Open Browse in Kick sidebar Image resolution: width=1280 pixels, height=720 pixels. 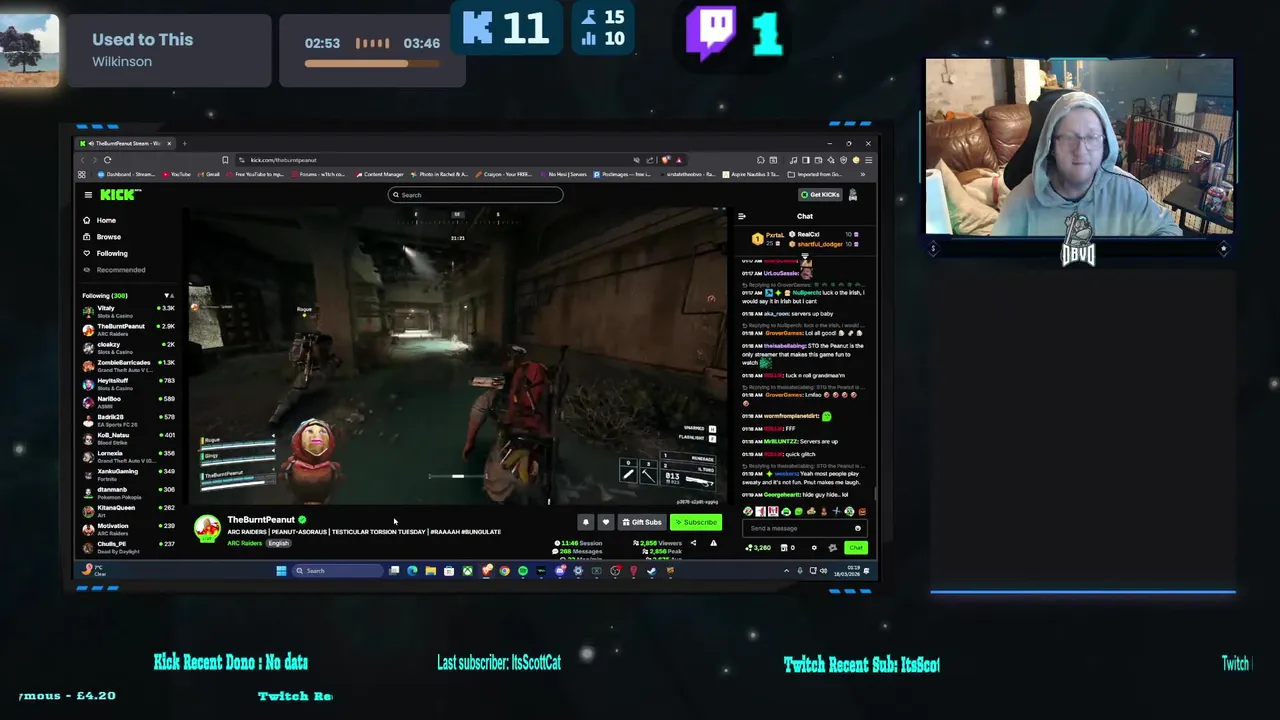point(108,237)
